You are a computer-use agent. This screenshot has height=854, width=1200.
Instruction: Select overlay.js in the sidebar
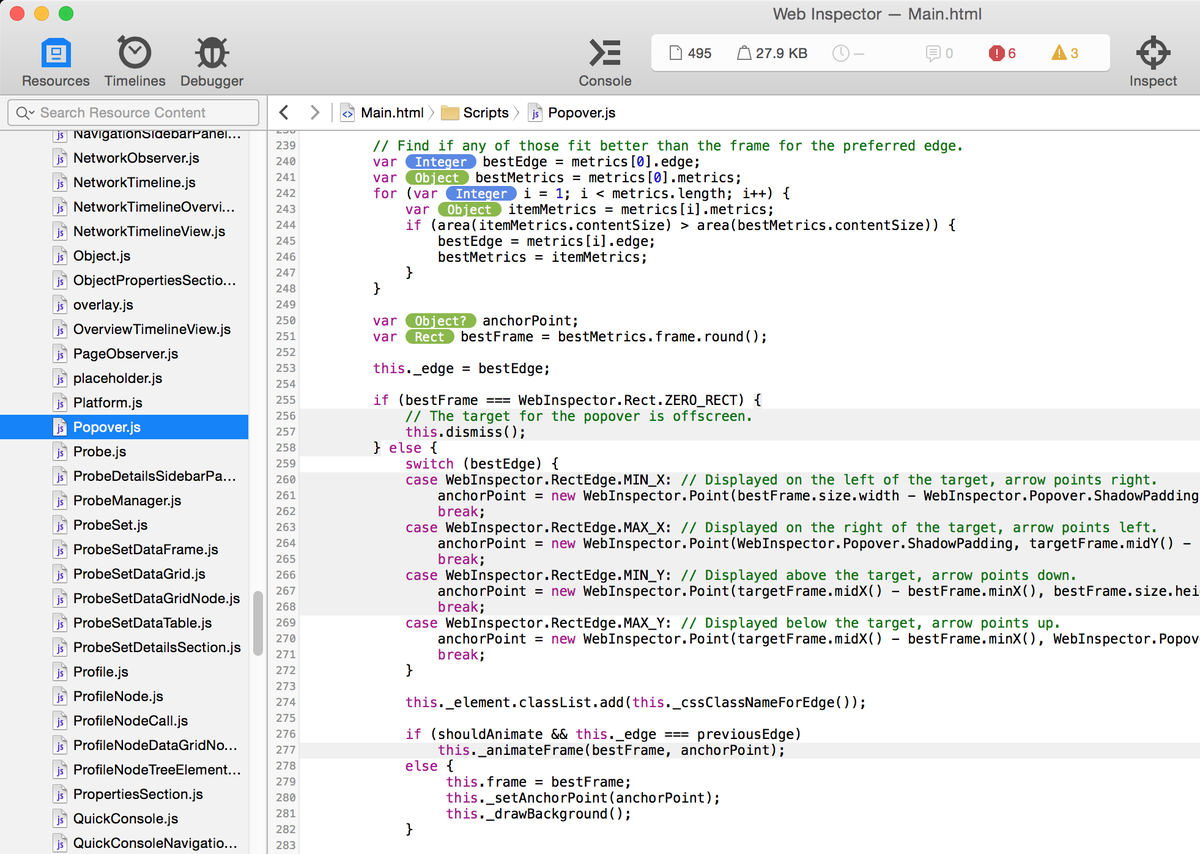[124, 305]
